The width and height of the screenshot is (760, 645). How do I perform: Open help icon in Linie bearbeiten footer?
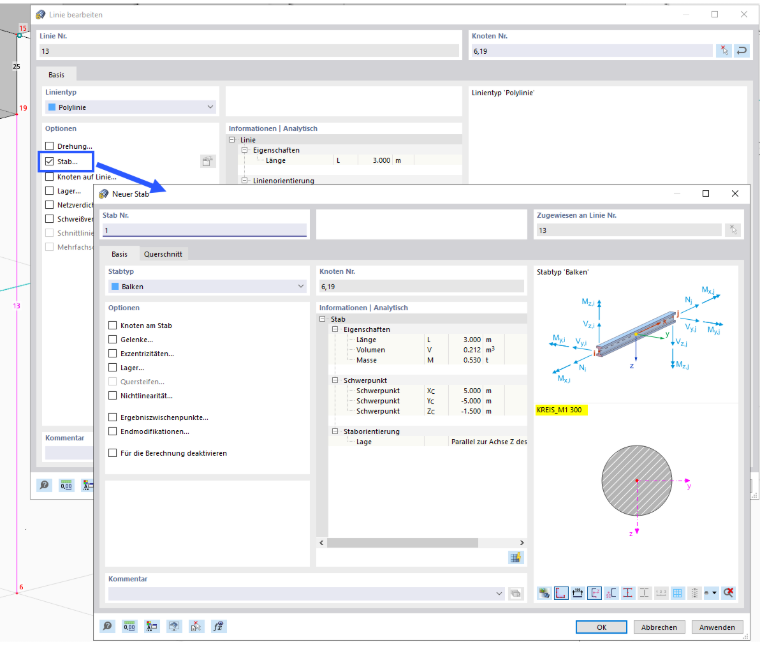[x=44, y=485]
